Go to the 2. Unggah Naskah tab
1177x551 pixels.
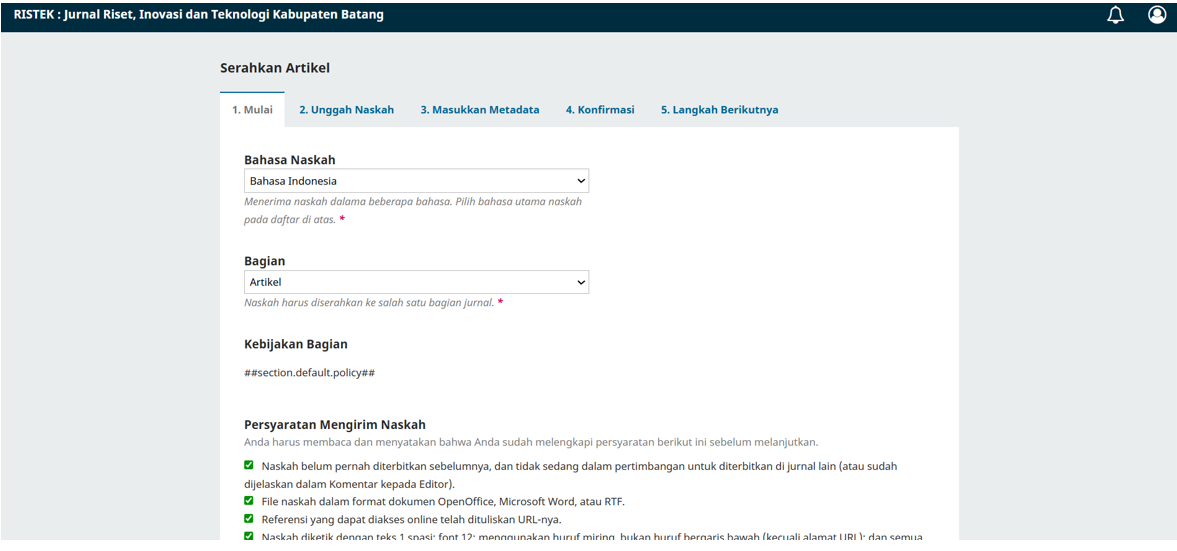click(346, 110)
